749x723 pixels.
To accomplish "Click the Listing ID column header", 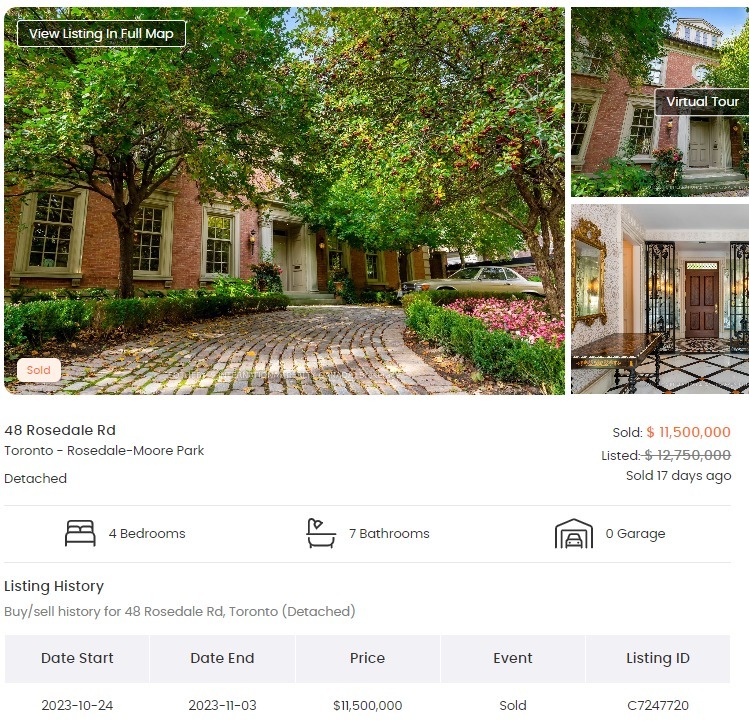I will (x=658, y=658).
